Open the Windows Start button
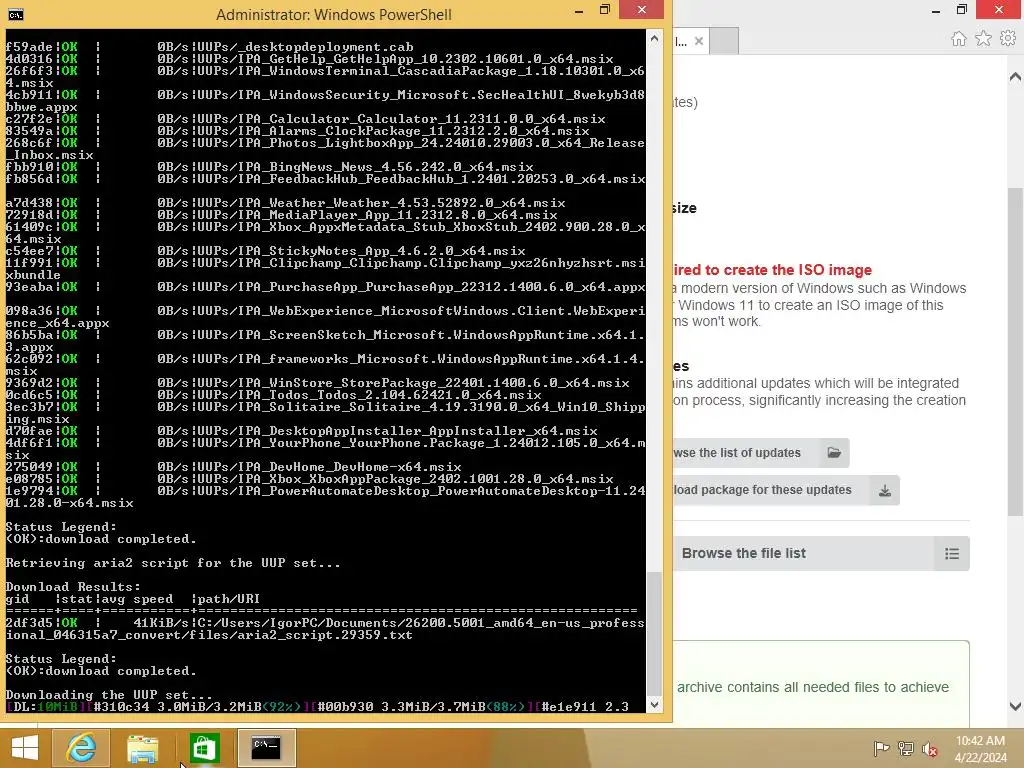Viewport: 1024px width, 768px height. tap(24, 747)
